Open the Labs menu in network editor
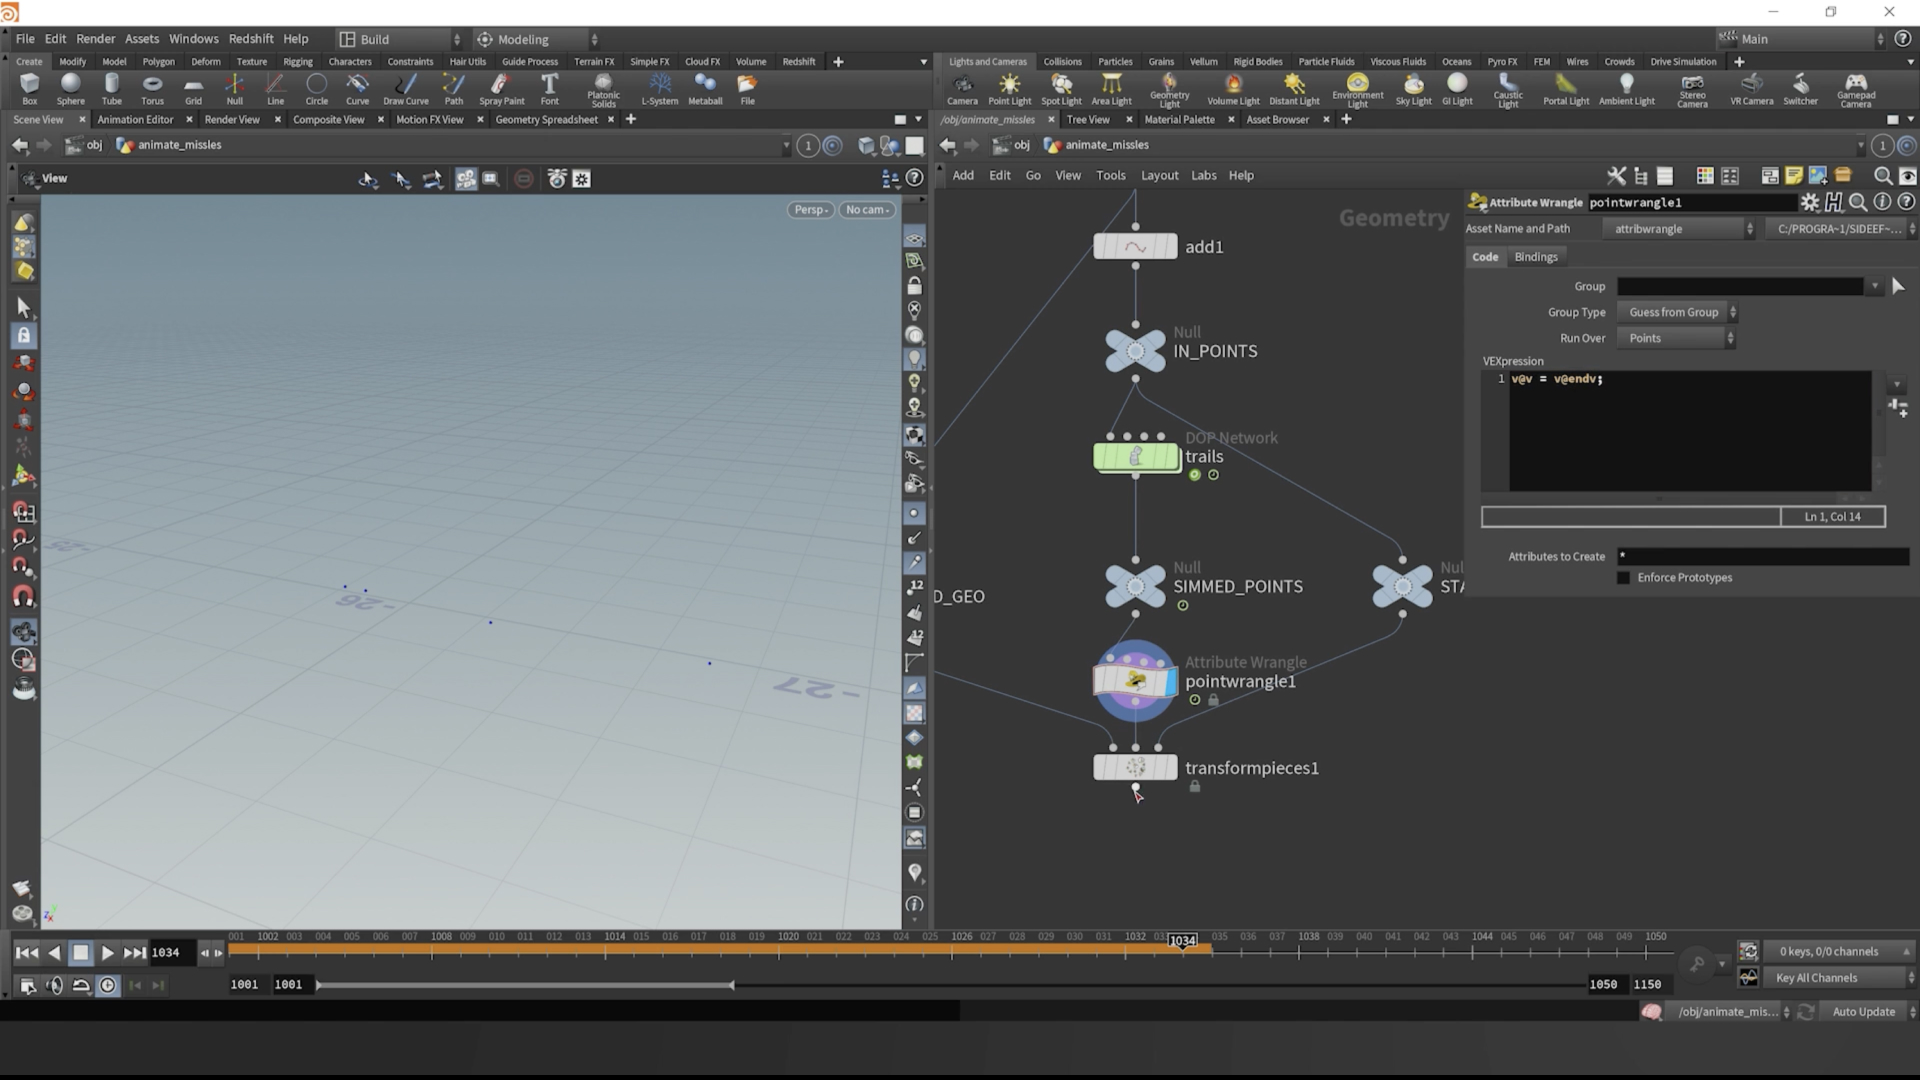Screen dimensions: 1920x1080 [1203, 175]
